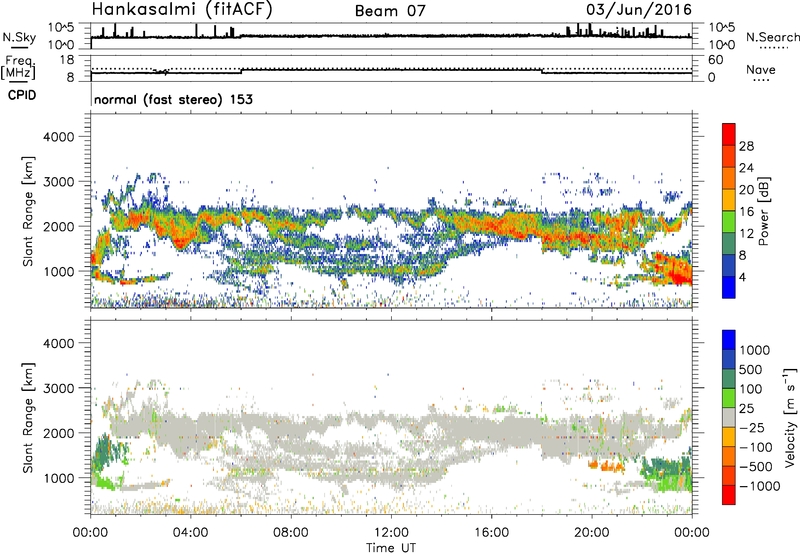The height and width of the screenshot is (554, 800).
Task: Select the N.Sky legend label
Action: coord(19,37)
